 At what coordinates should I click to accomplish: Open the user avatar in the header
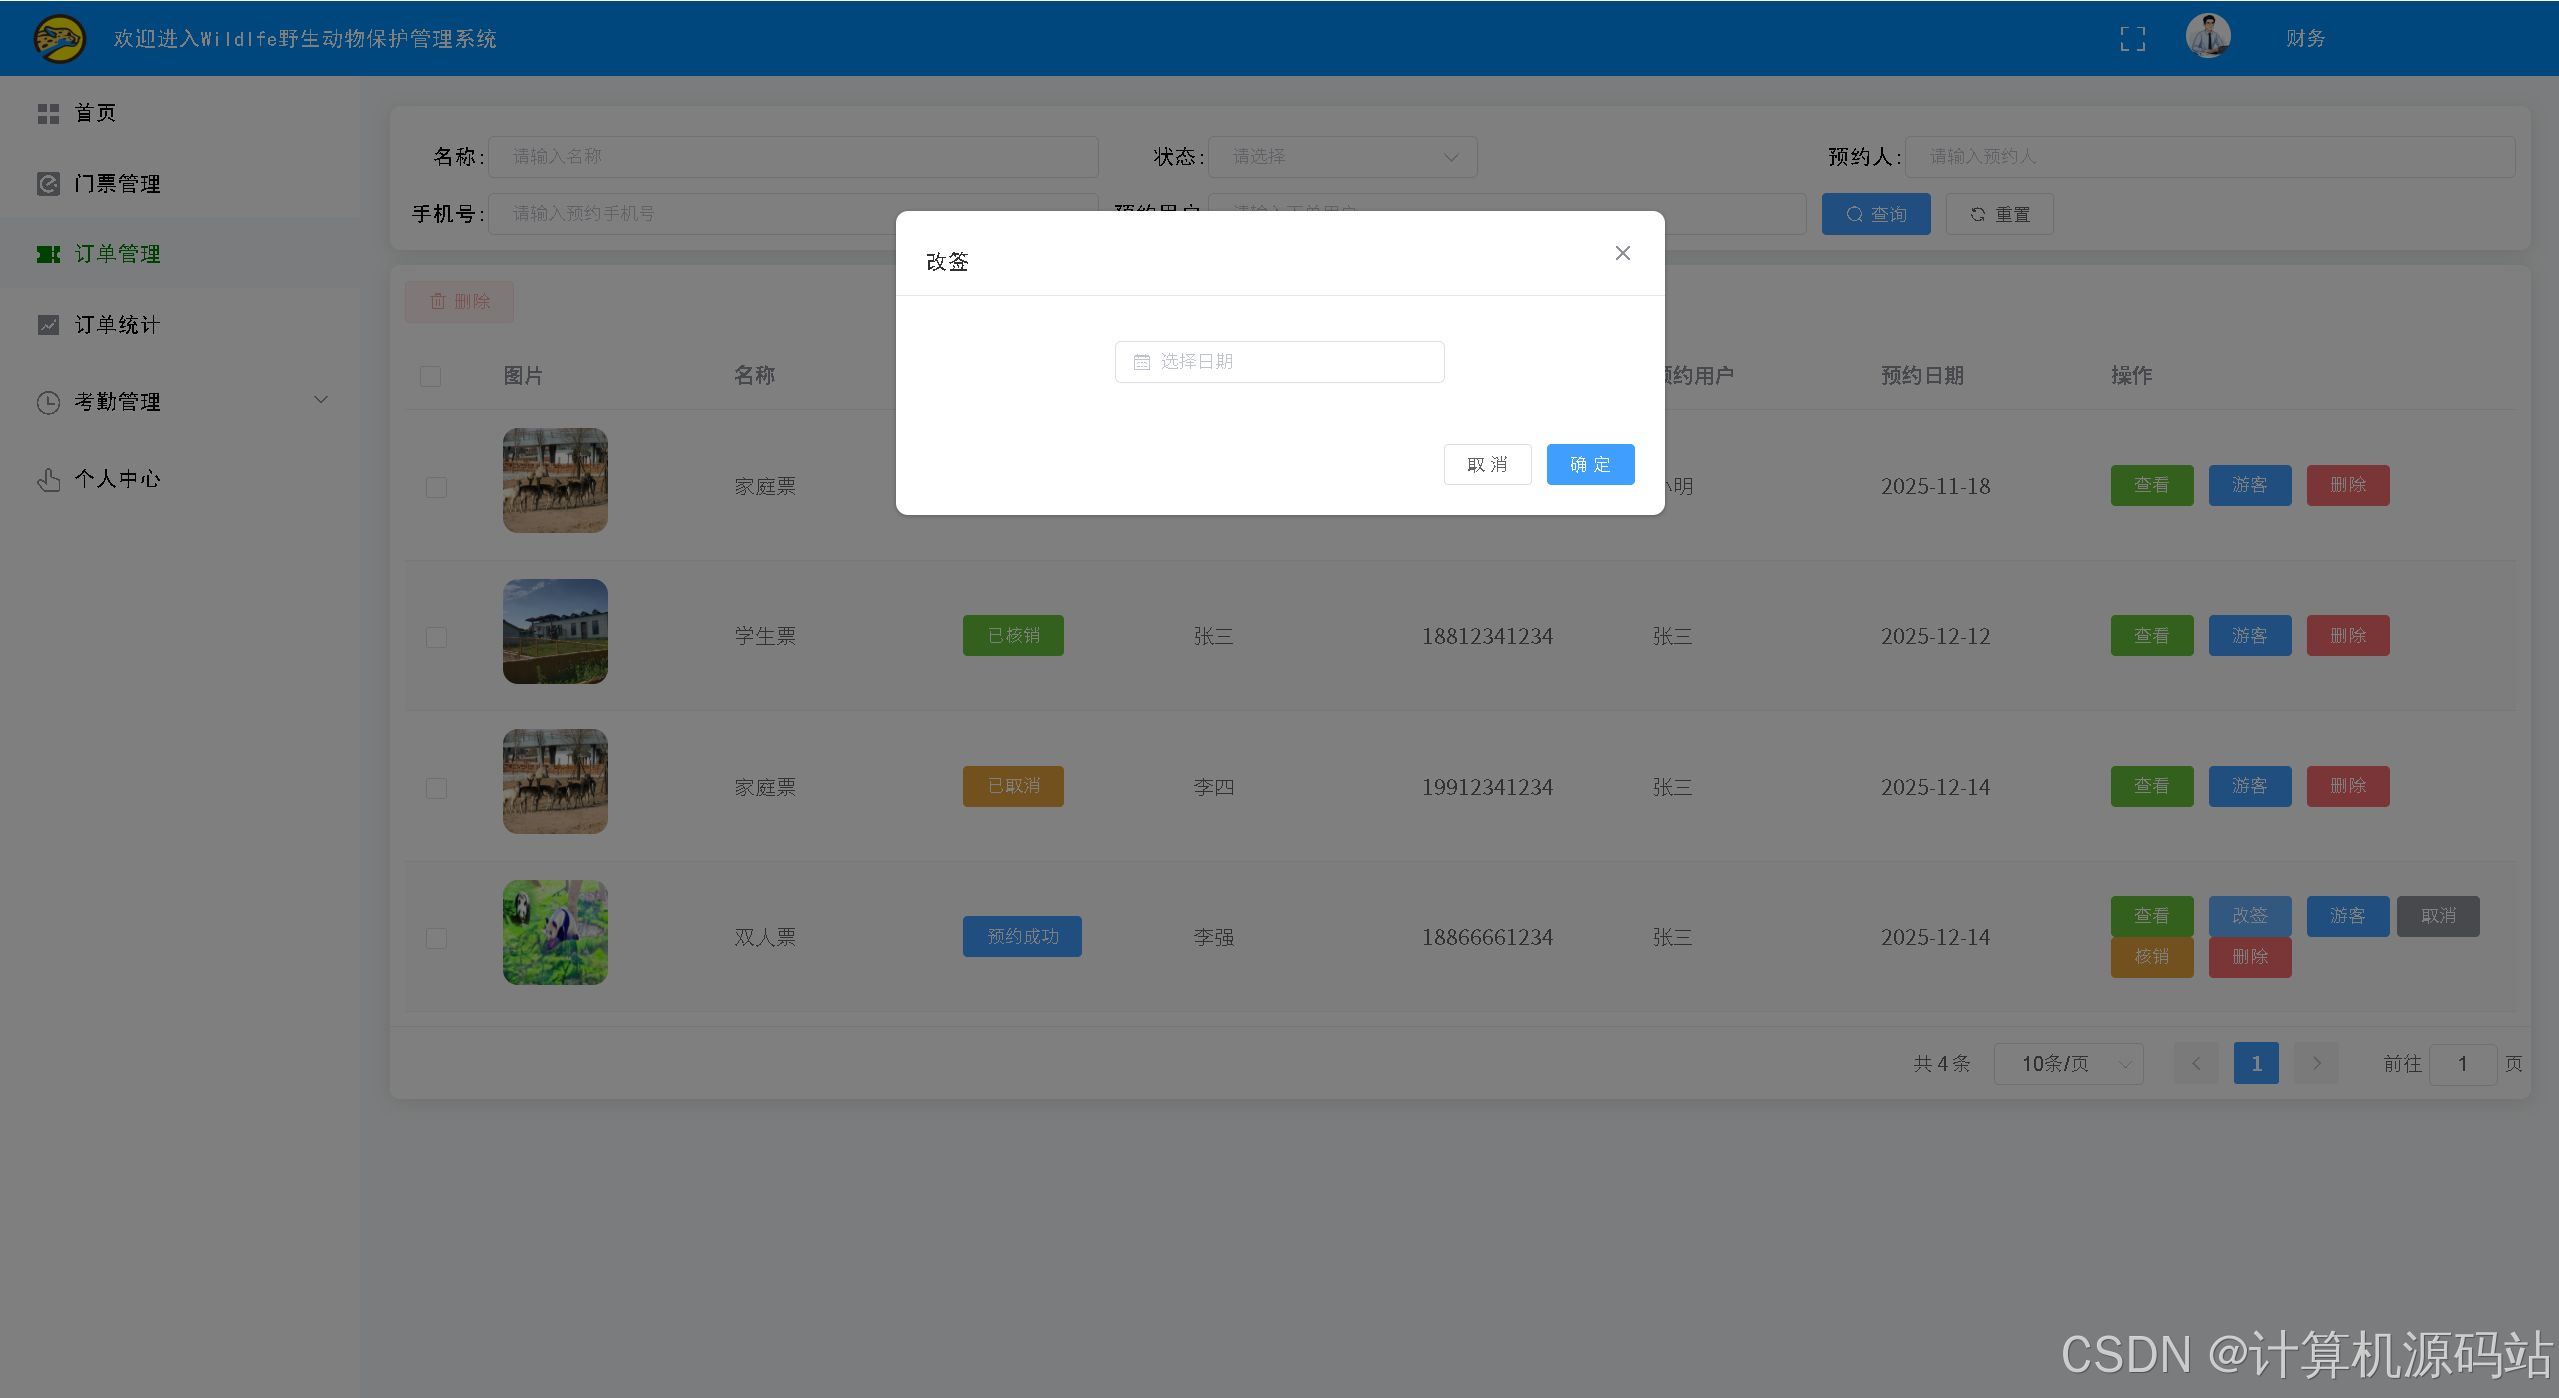coord(2208,37)
